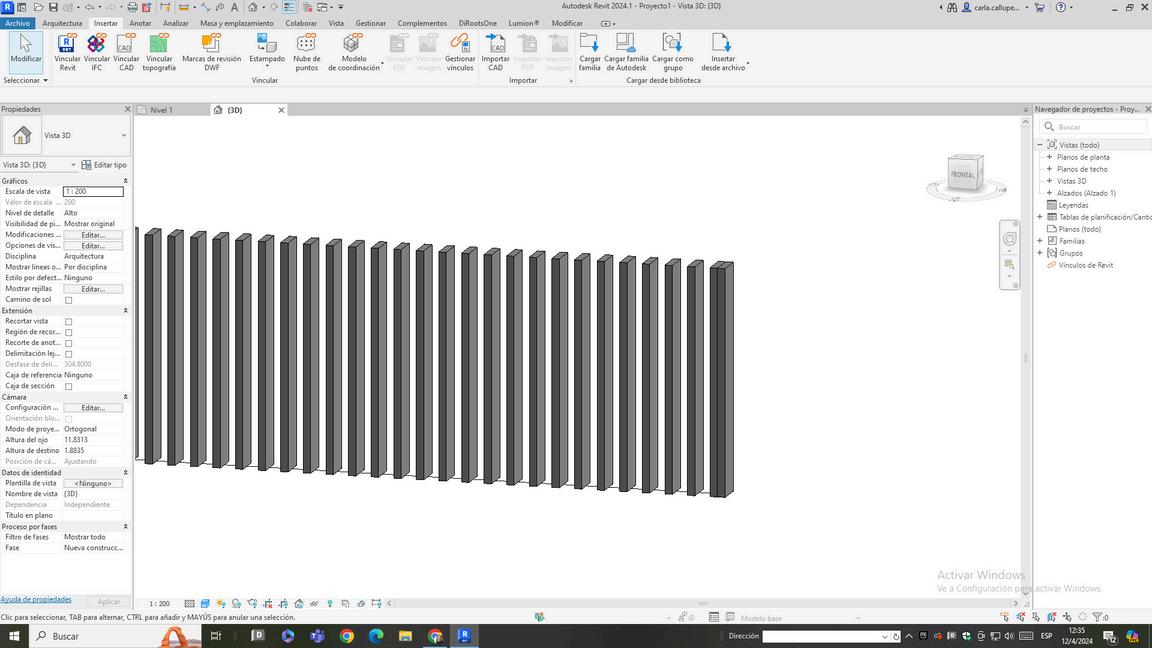1152x648 pixels.
Task: Open Seleccionar panel dropdown
Action: point(26,80)
